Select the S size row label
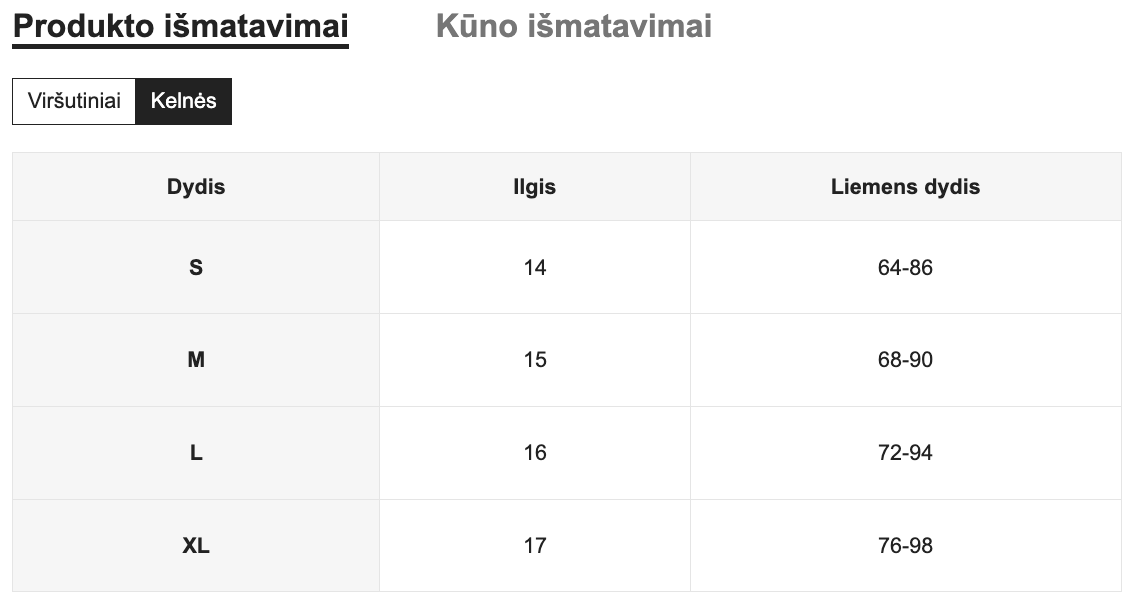1130x602 pixels. (x=196, y=267)
